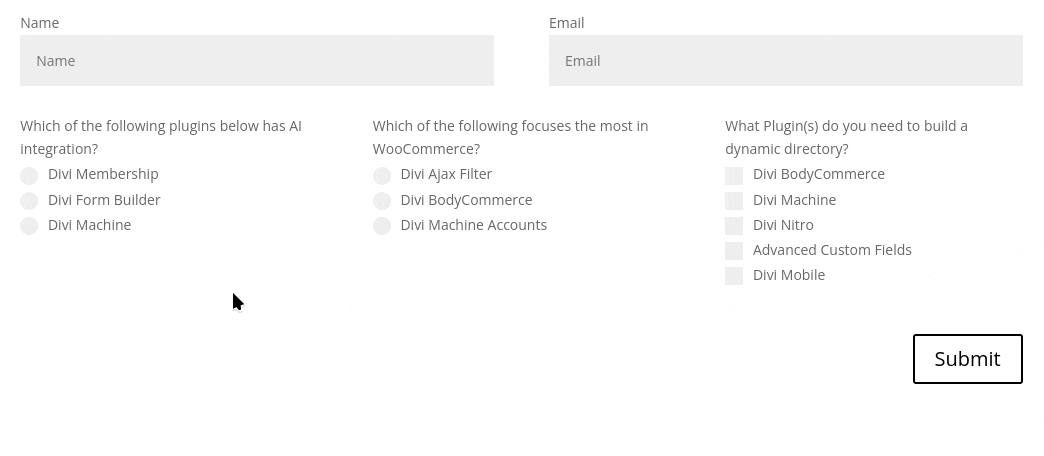Choose the Divi Machine Accounts radio option
The width and height of the screenshot is (1044, 456).
[x=382, y=226]
